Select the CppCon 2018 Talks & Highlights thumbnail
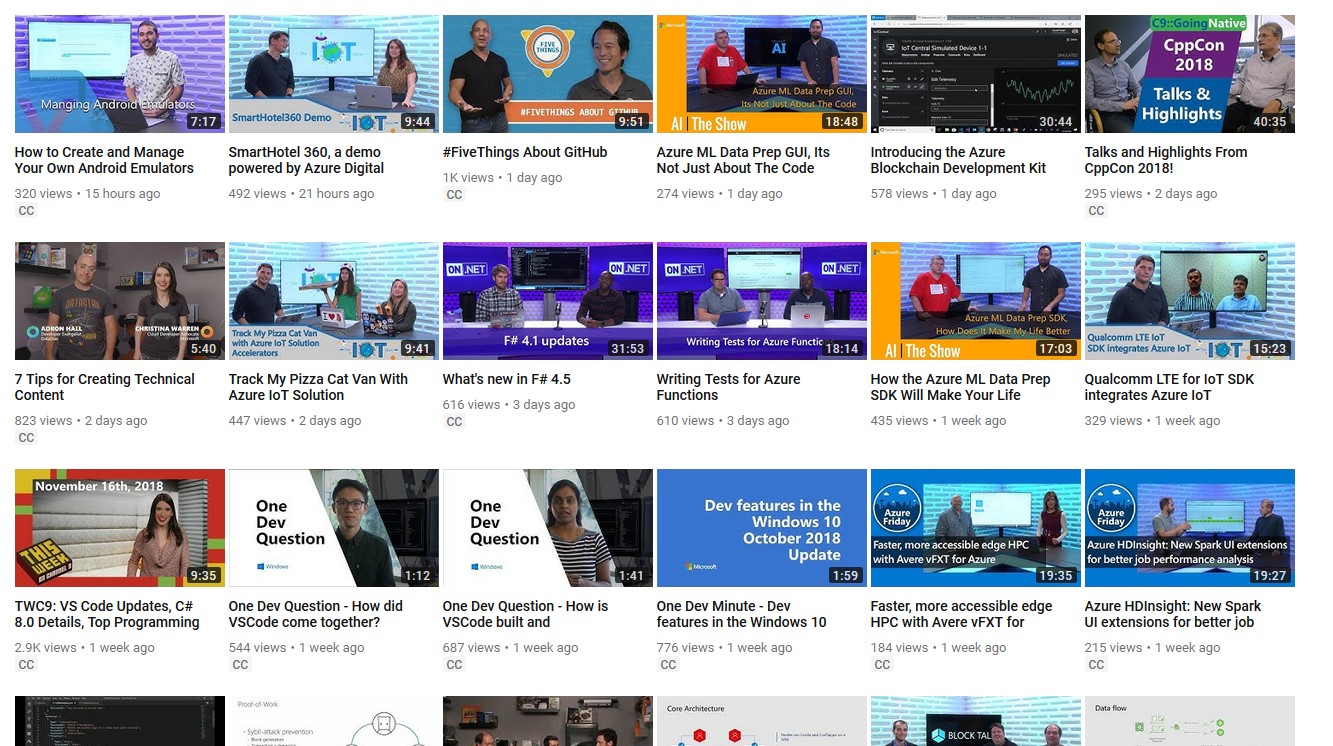This screenshot has height=746, width=1333. tap(1190, 74)
